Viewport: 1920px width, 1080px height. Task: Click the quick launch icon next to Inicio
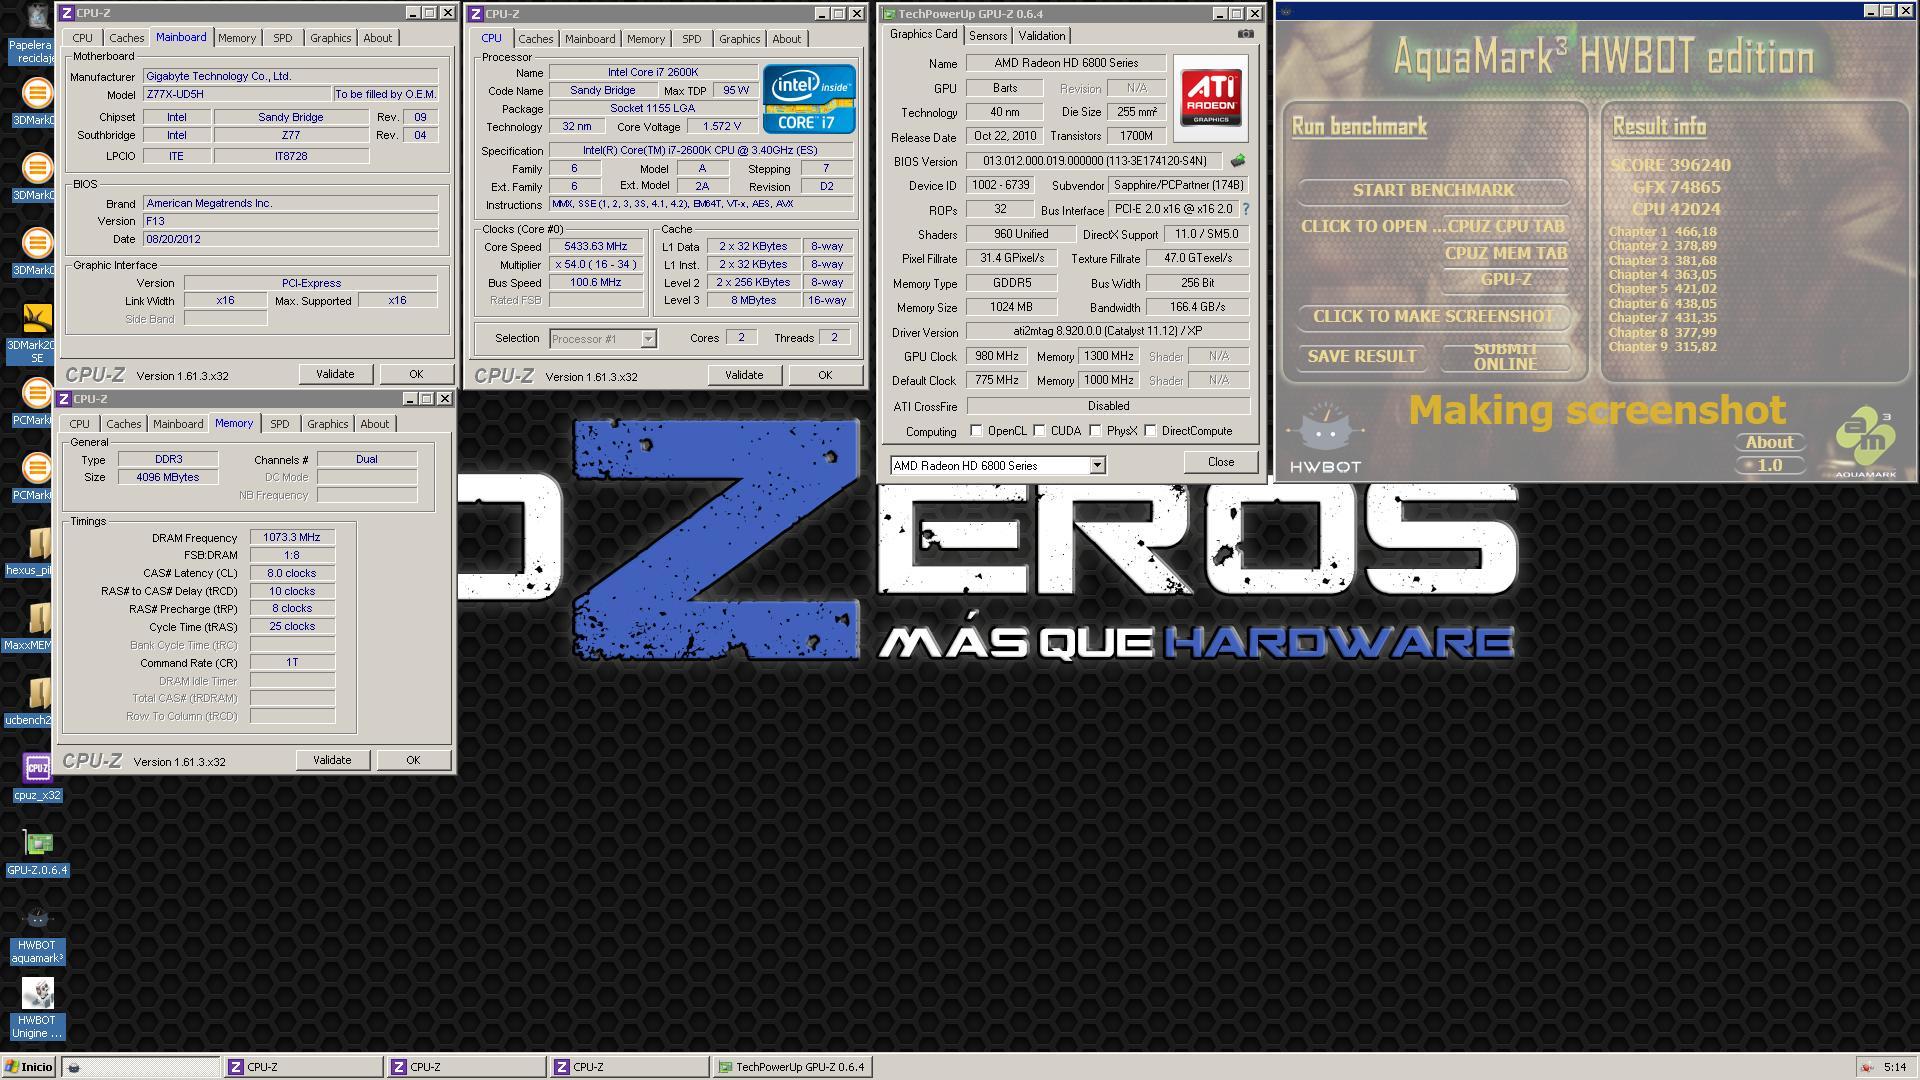coord(73,1067)
